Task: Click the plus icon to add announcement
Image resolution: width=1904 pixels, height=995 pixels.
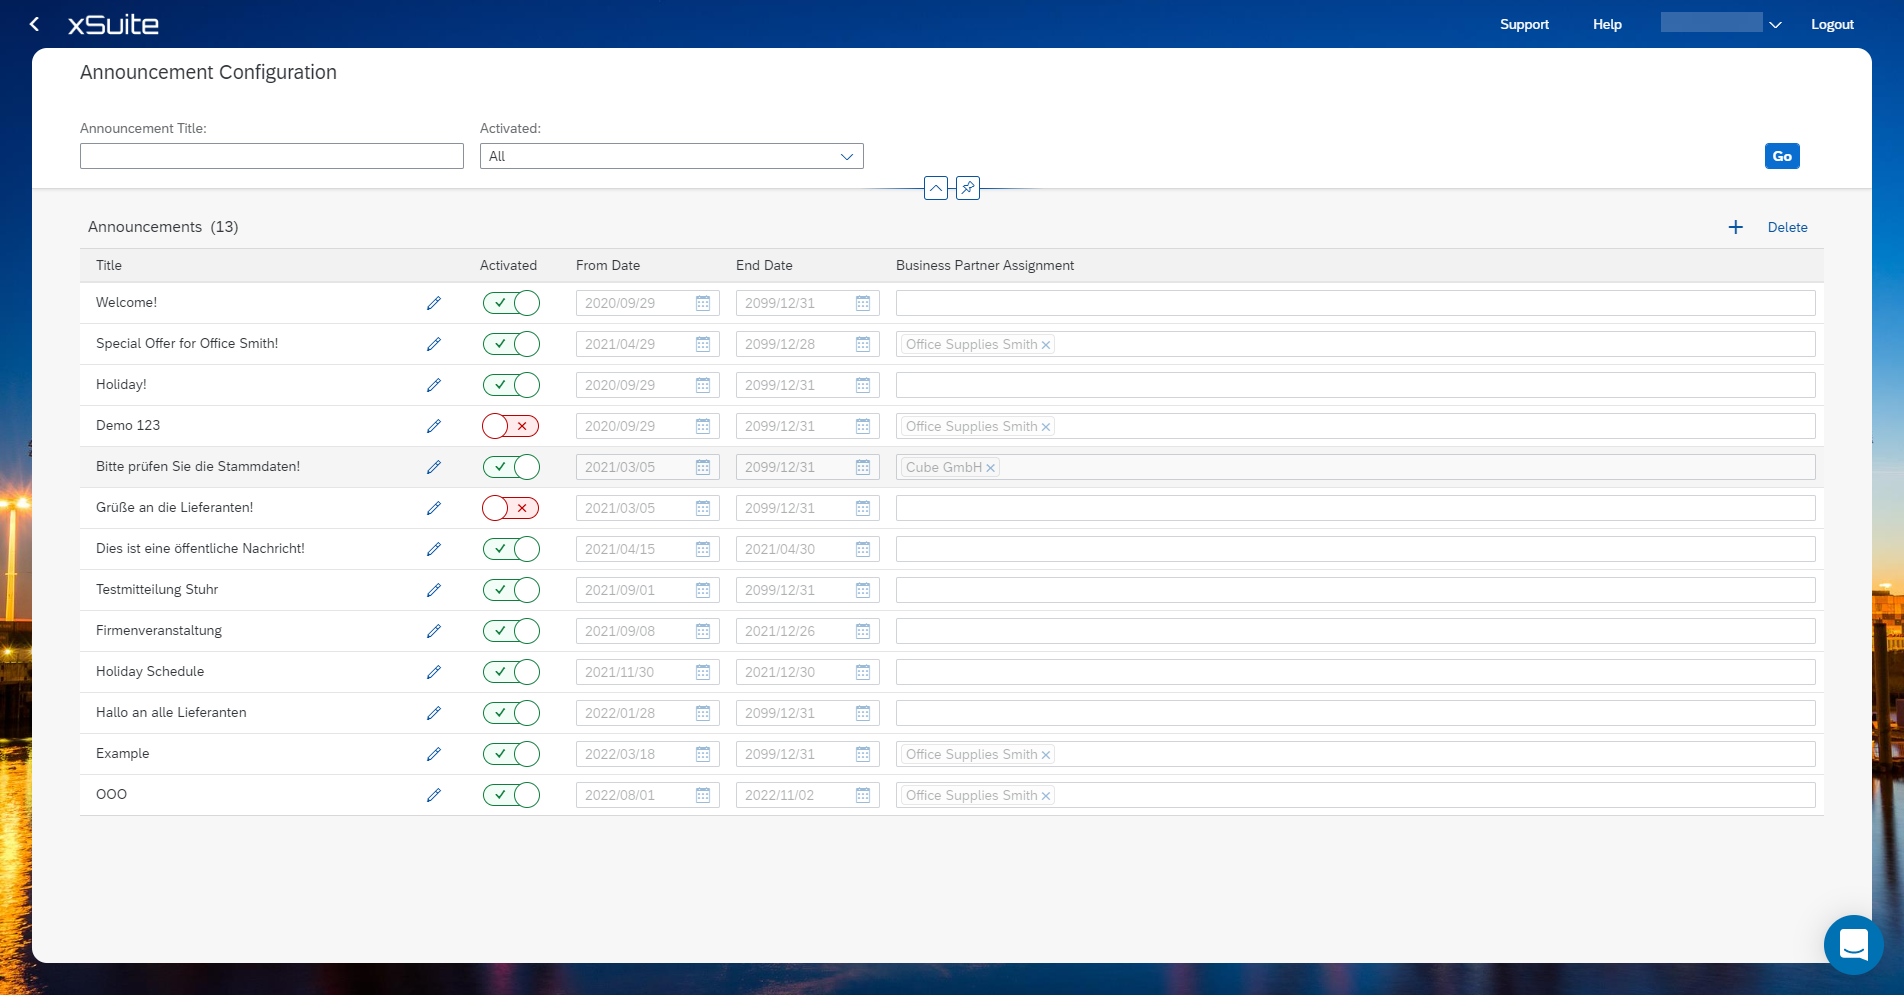Action: point(1736,227)
